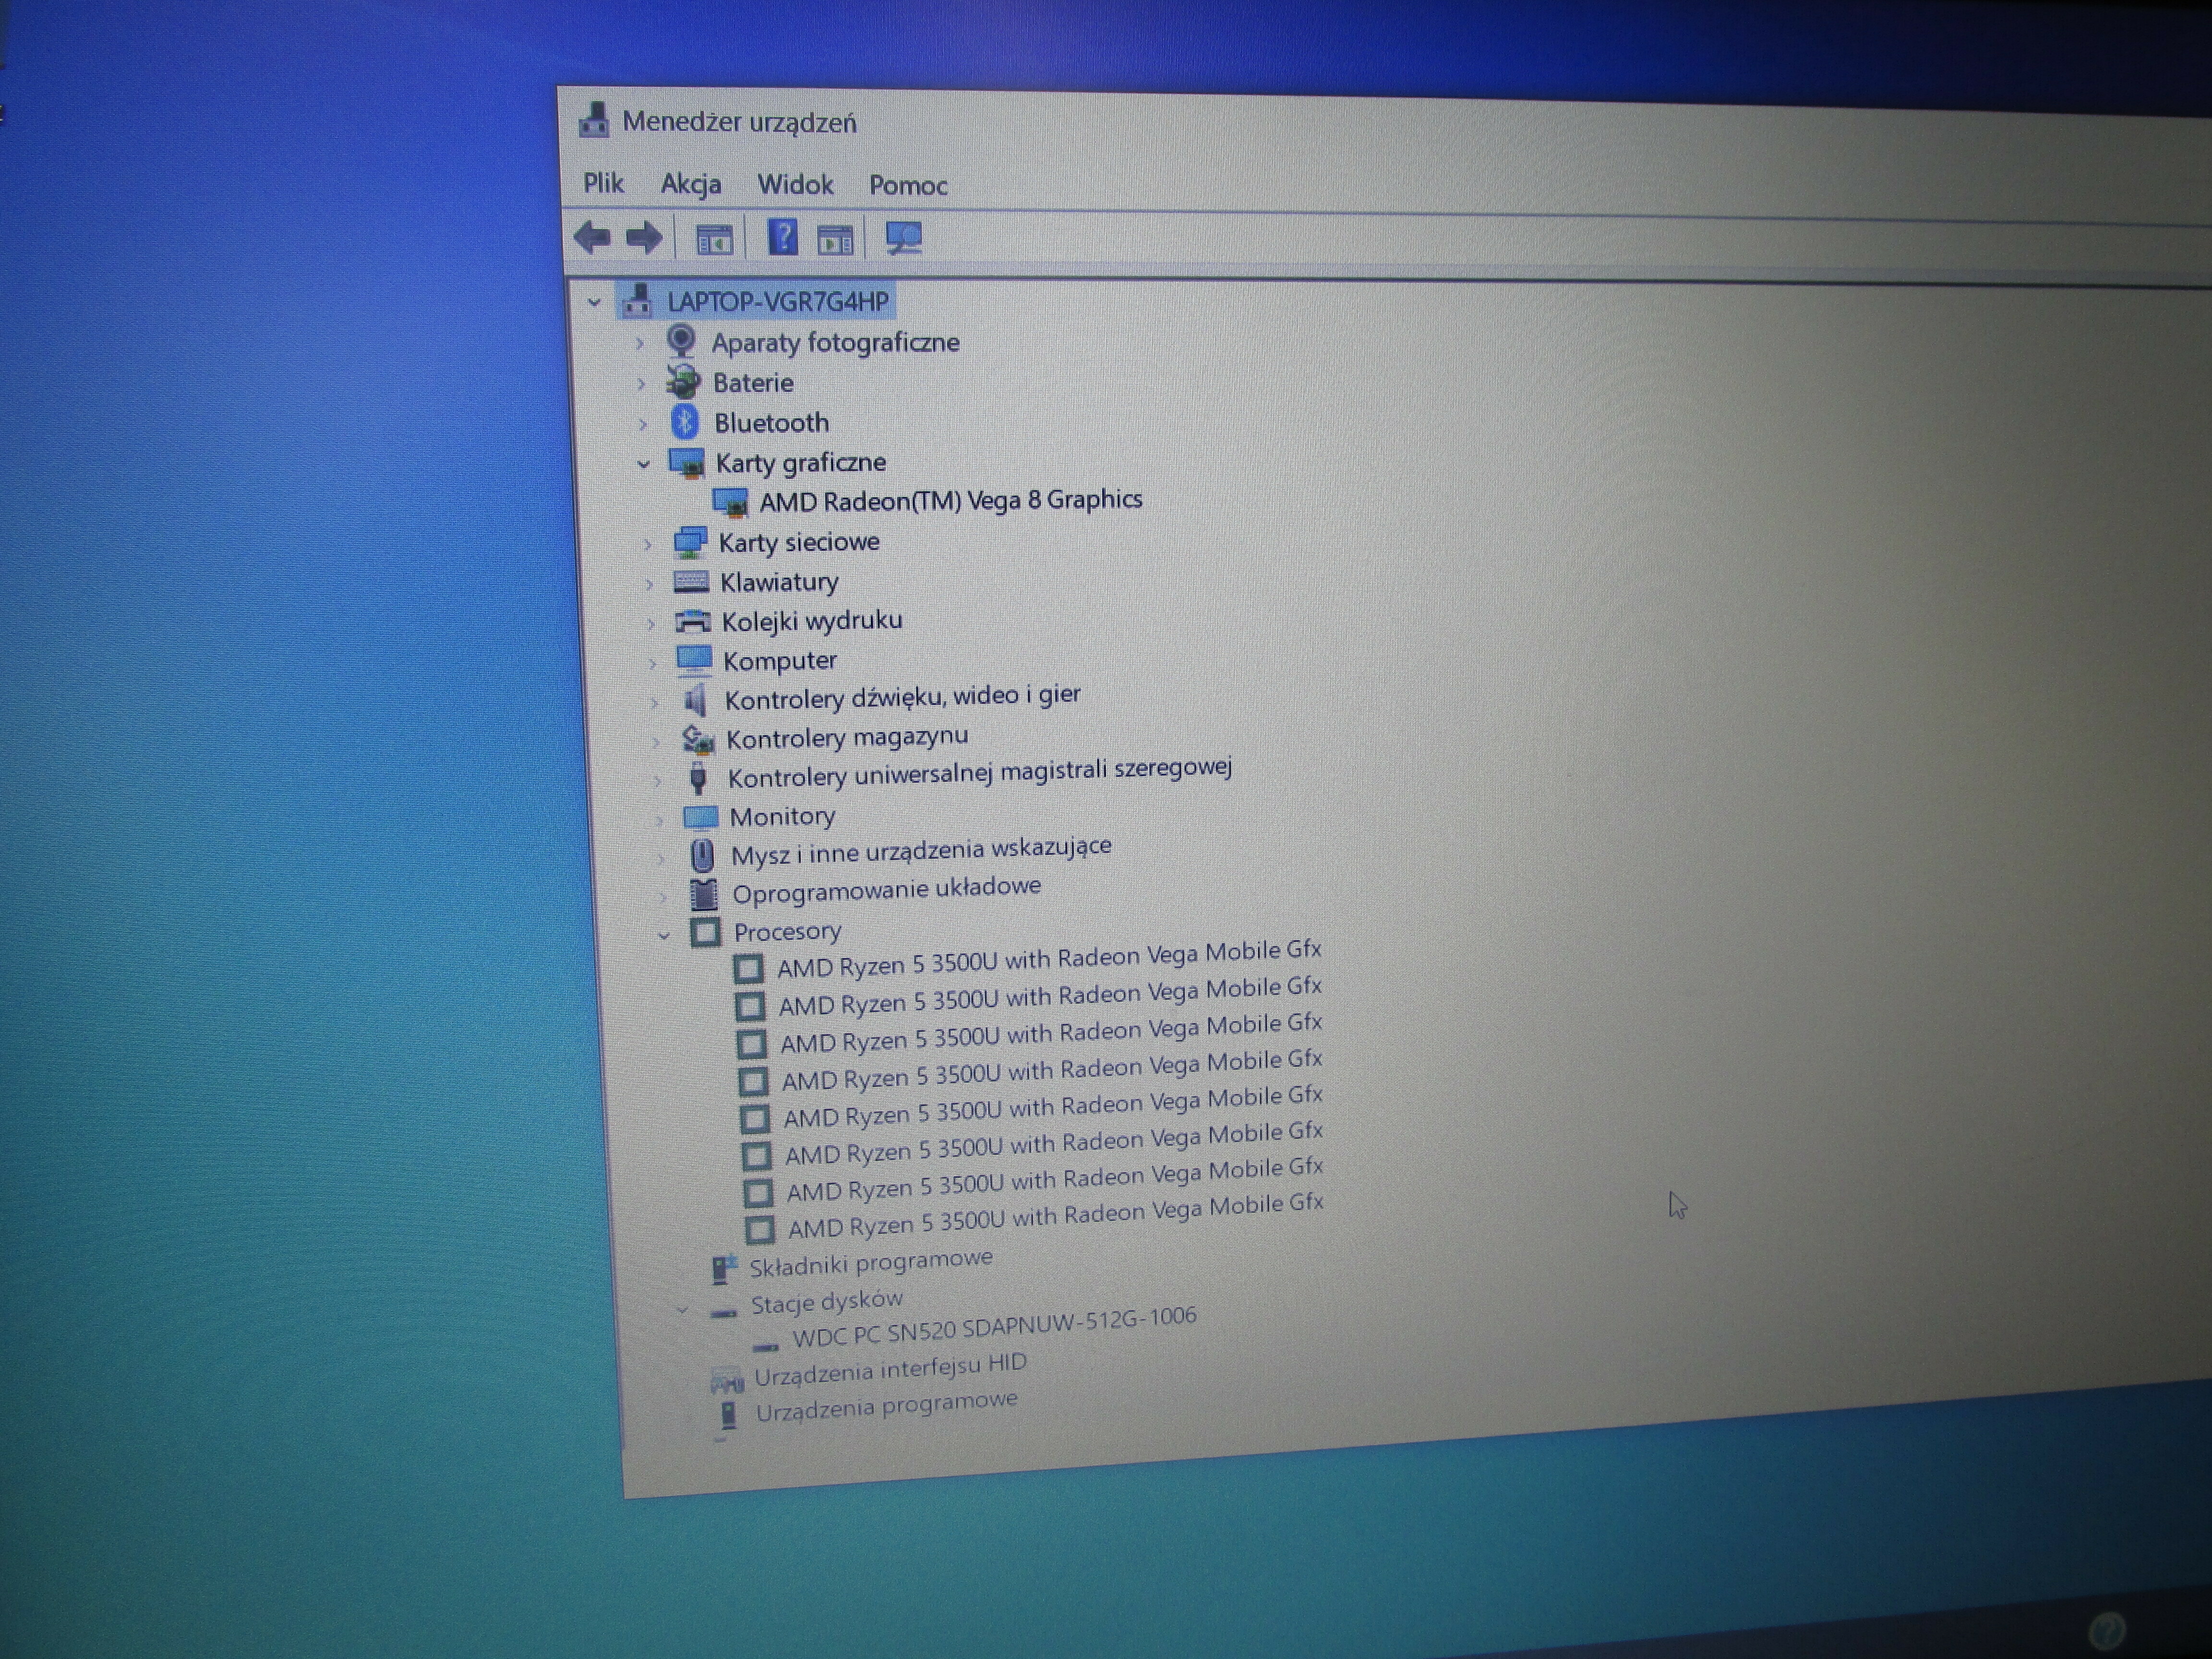Click the Device Manager title bar icon
This screenshot has height=1659, width=2212.
[593, 121]
